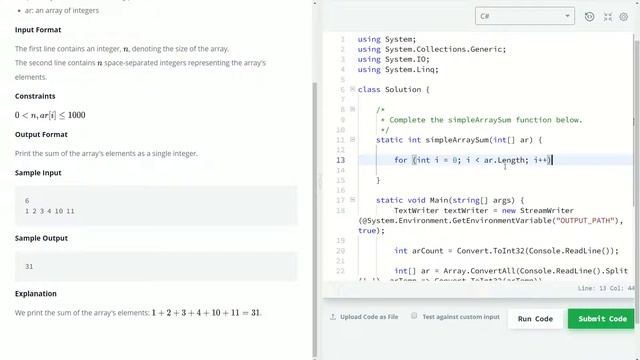Viewport: 640px width, 360px height.
Task: Click 'using System.Linq;' code line
Action: [x=398, y=69]
